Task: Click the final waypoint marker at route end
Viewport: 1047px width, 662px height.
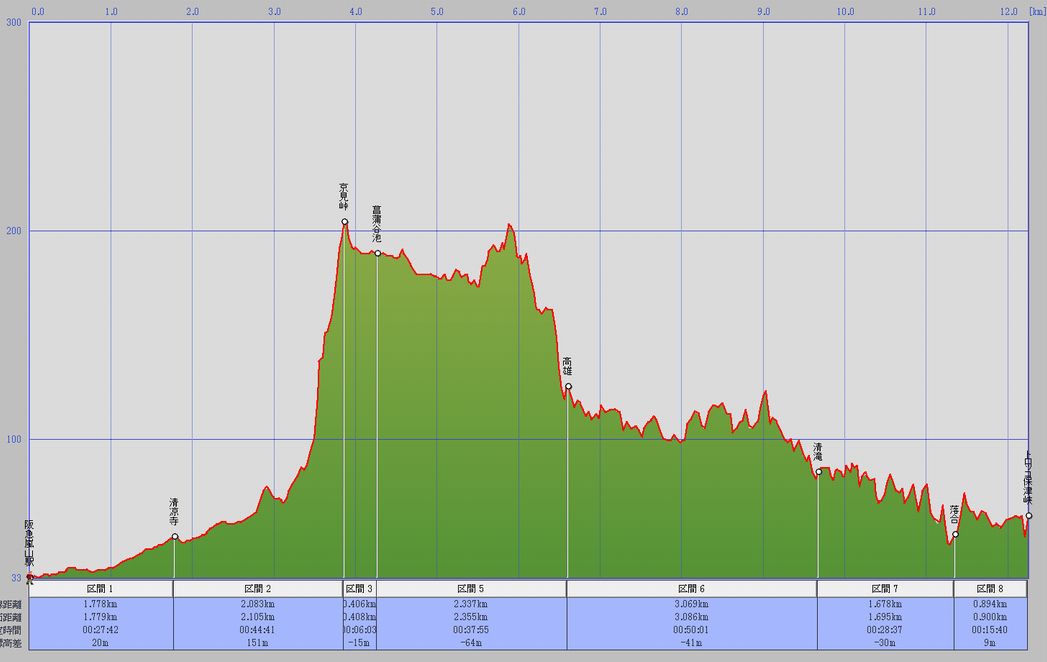Action: [x=1029, y=516]
